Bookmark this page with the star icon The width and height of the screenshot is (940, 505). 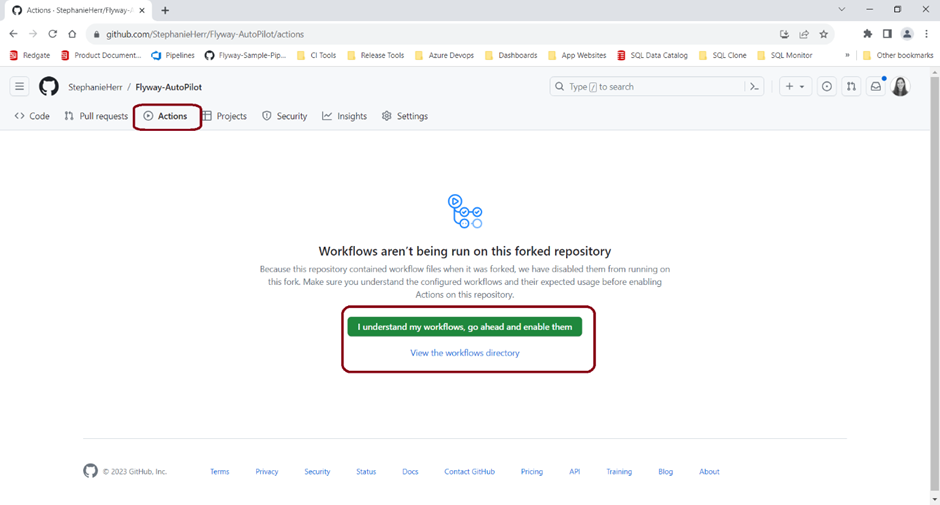(824, 34)
